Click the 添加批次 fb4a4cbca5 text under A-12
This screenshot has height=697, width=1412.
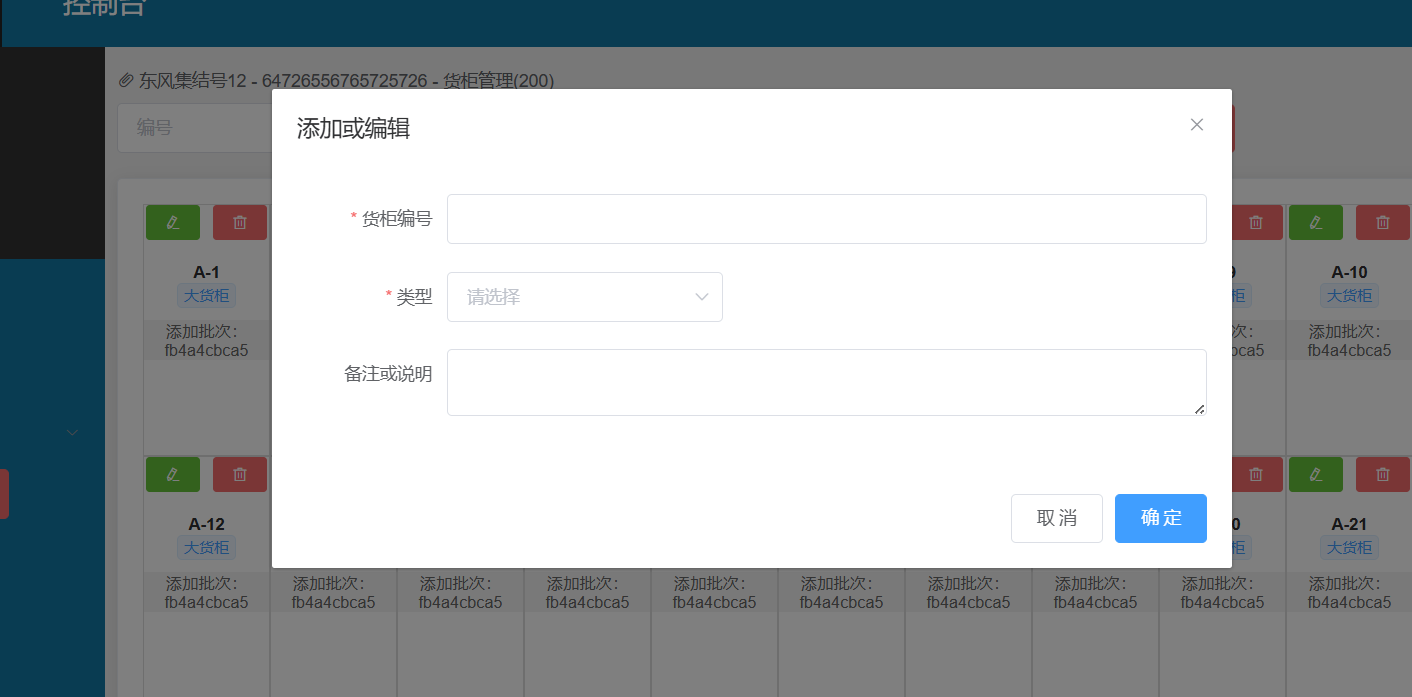[206, 593]
